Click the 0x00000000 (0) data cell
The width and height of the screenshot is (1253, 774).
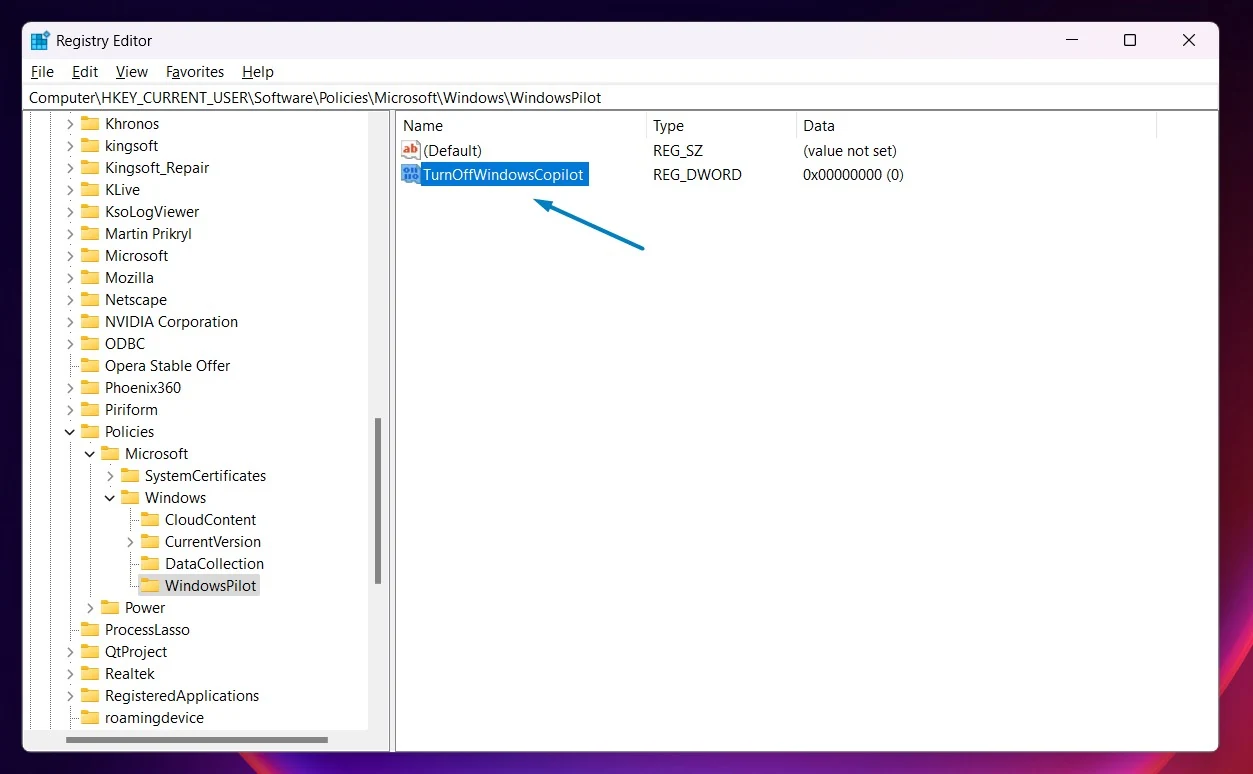click(x=853, y=175)
